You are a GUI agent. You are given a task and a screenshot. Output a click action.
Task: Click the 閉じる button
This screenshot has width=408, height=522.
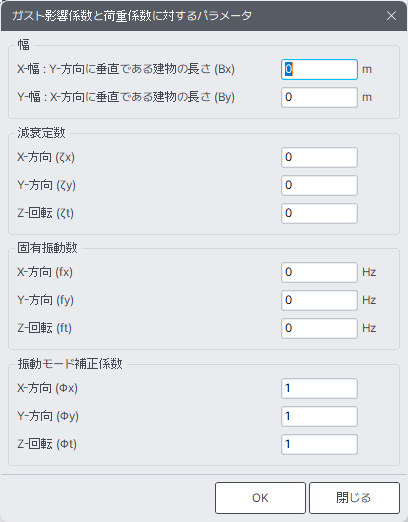[354, 498]
